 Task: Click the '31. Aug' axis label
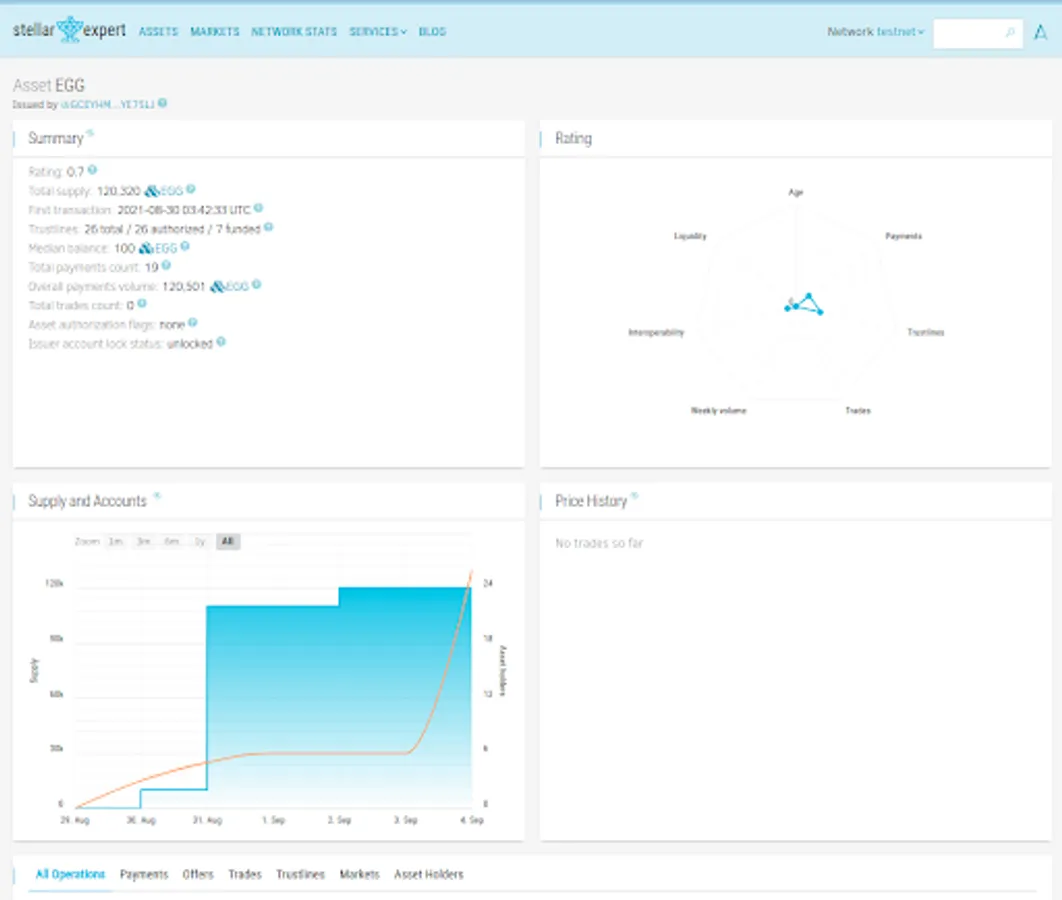[x=207, y=820]
